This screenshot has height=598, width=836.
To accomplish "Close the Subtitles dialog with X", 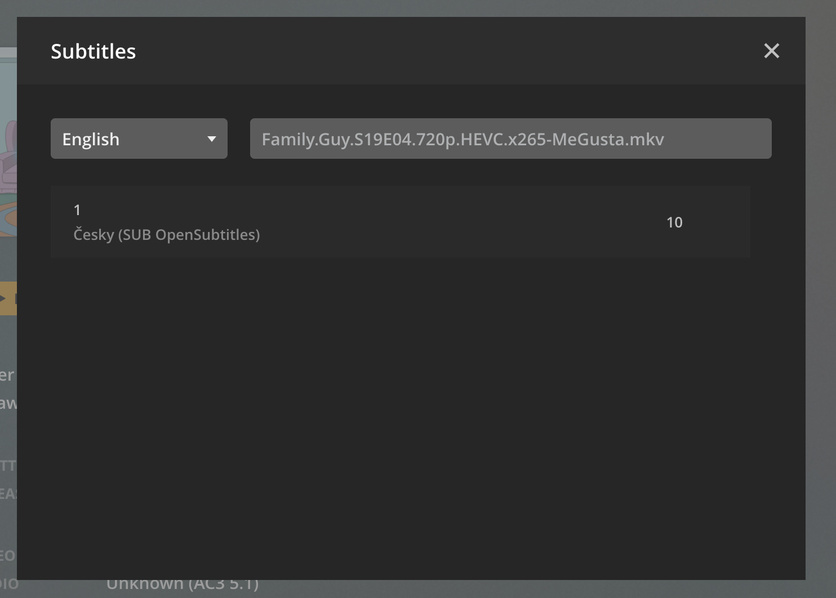I will pos(771,51).
